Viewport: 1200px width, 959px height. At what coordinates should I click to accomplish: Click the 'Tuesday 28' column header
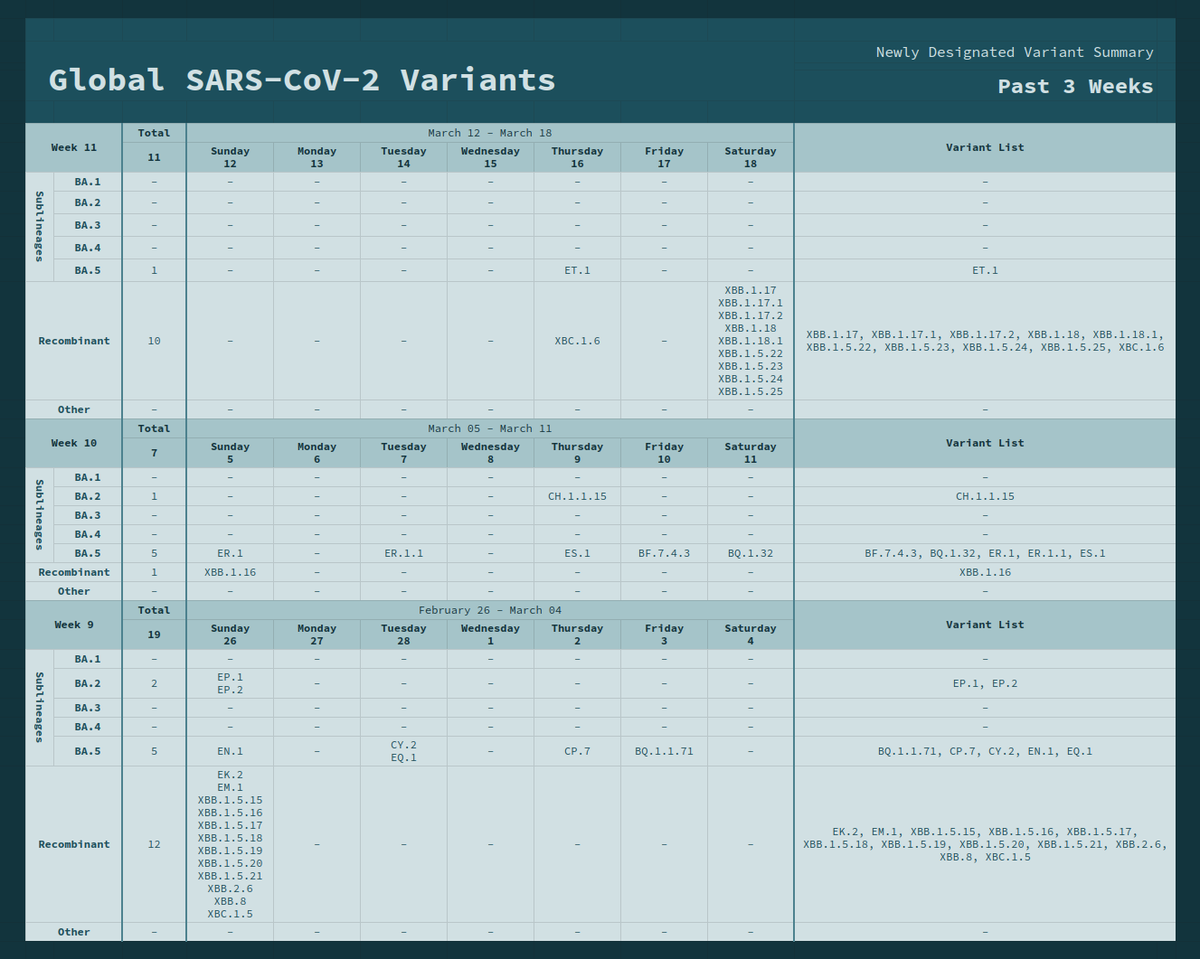(x=404, y=635)
